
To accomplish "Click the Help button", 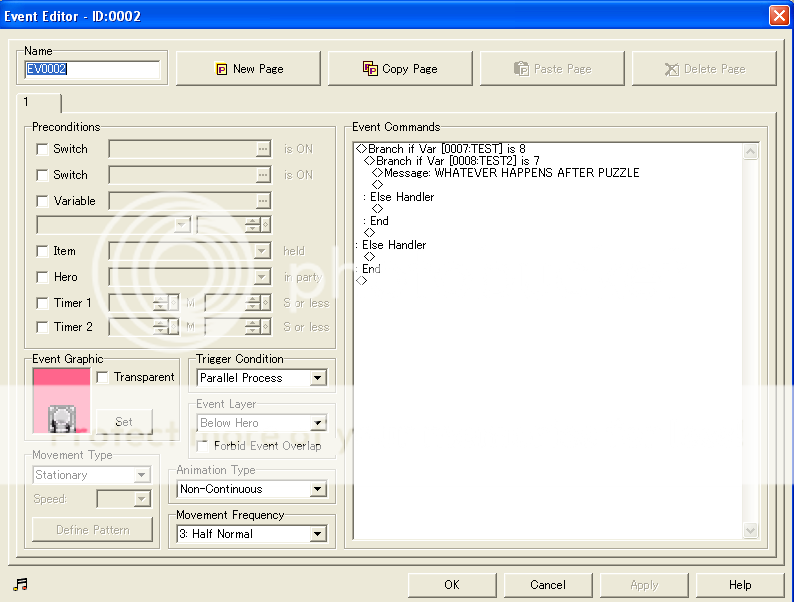I will (740, 585).
